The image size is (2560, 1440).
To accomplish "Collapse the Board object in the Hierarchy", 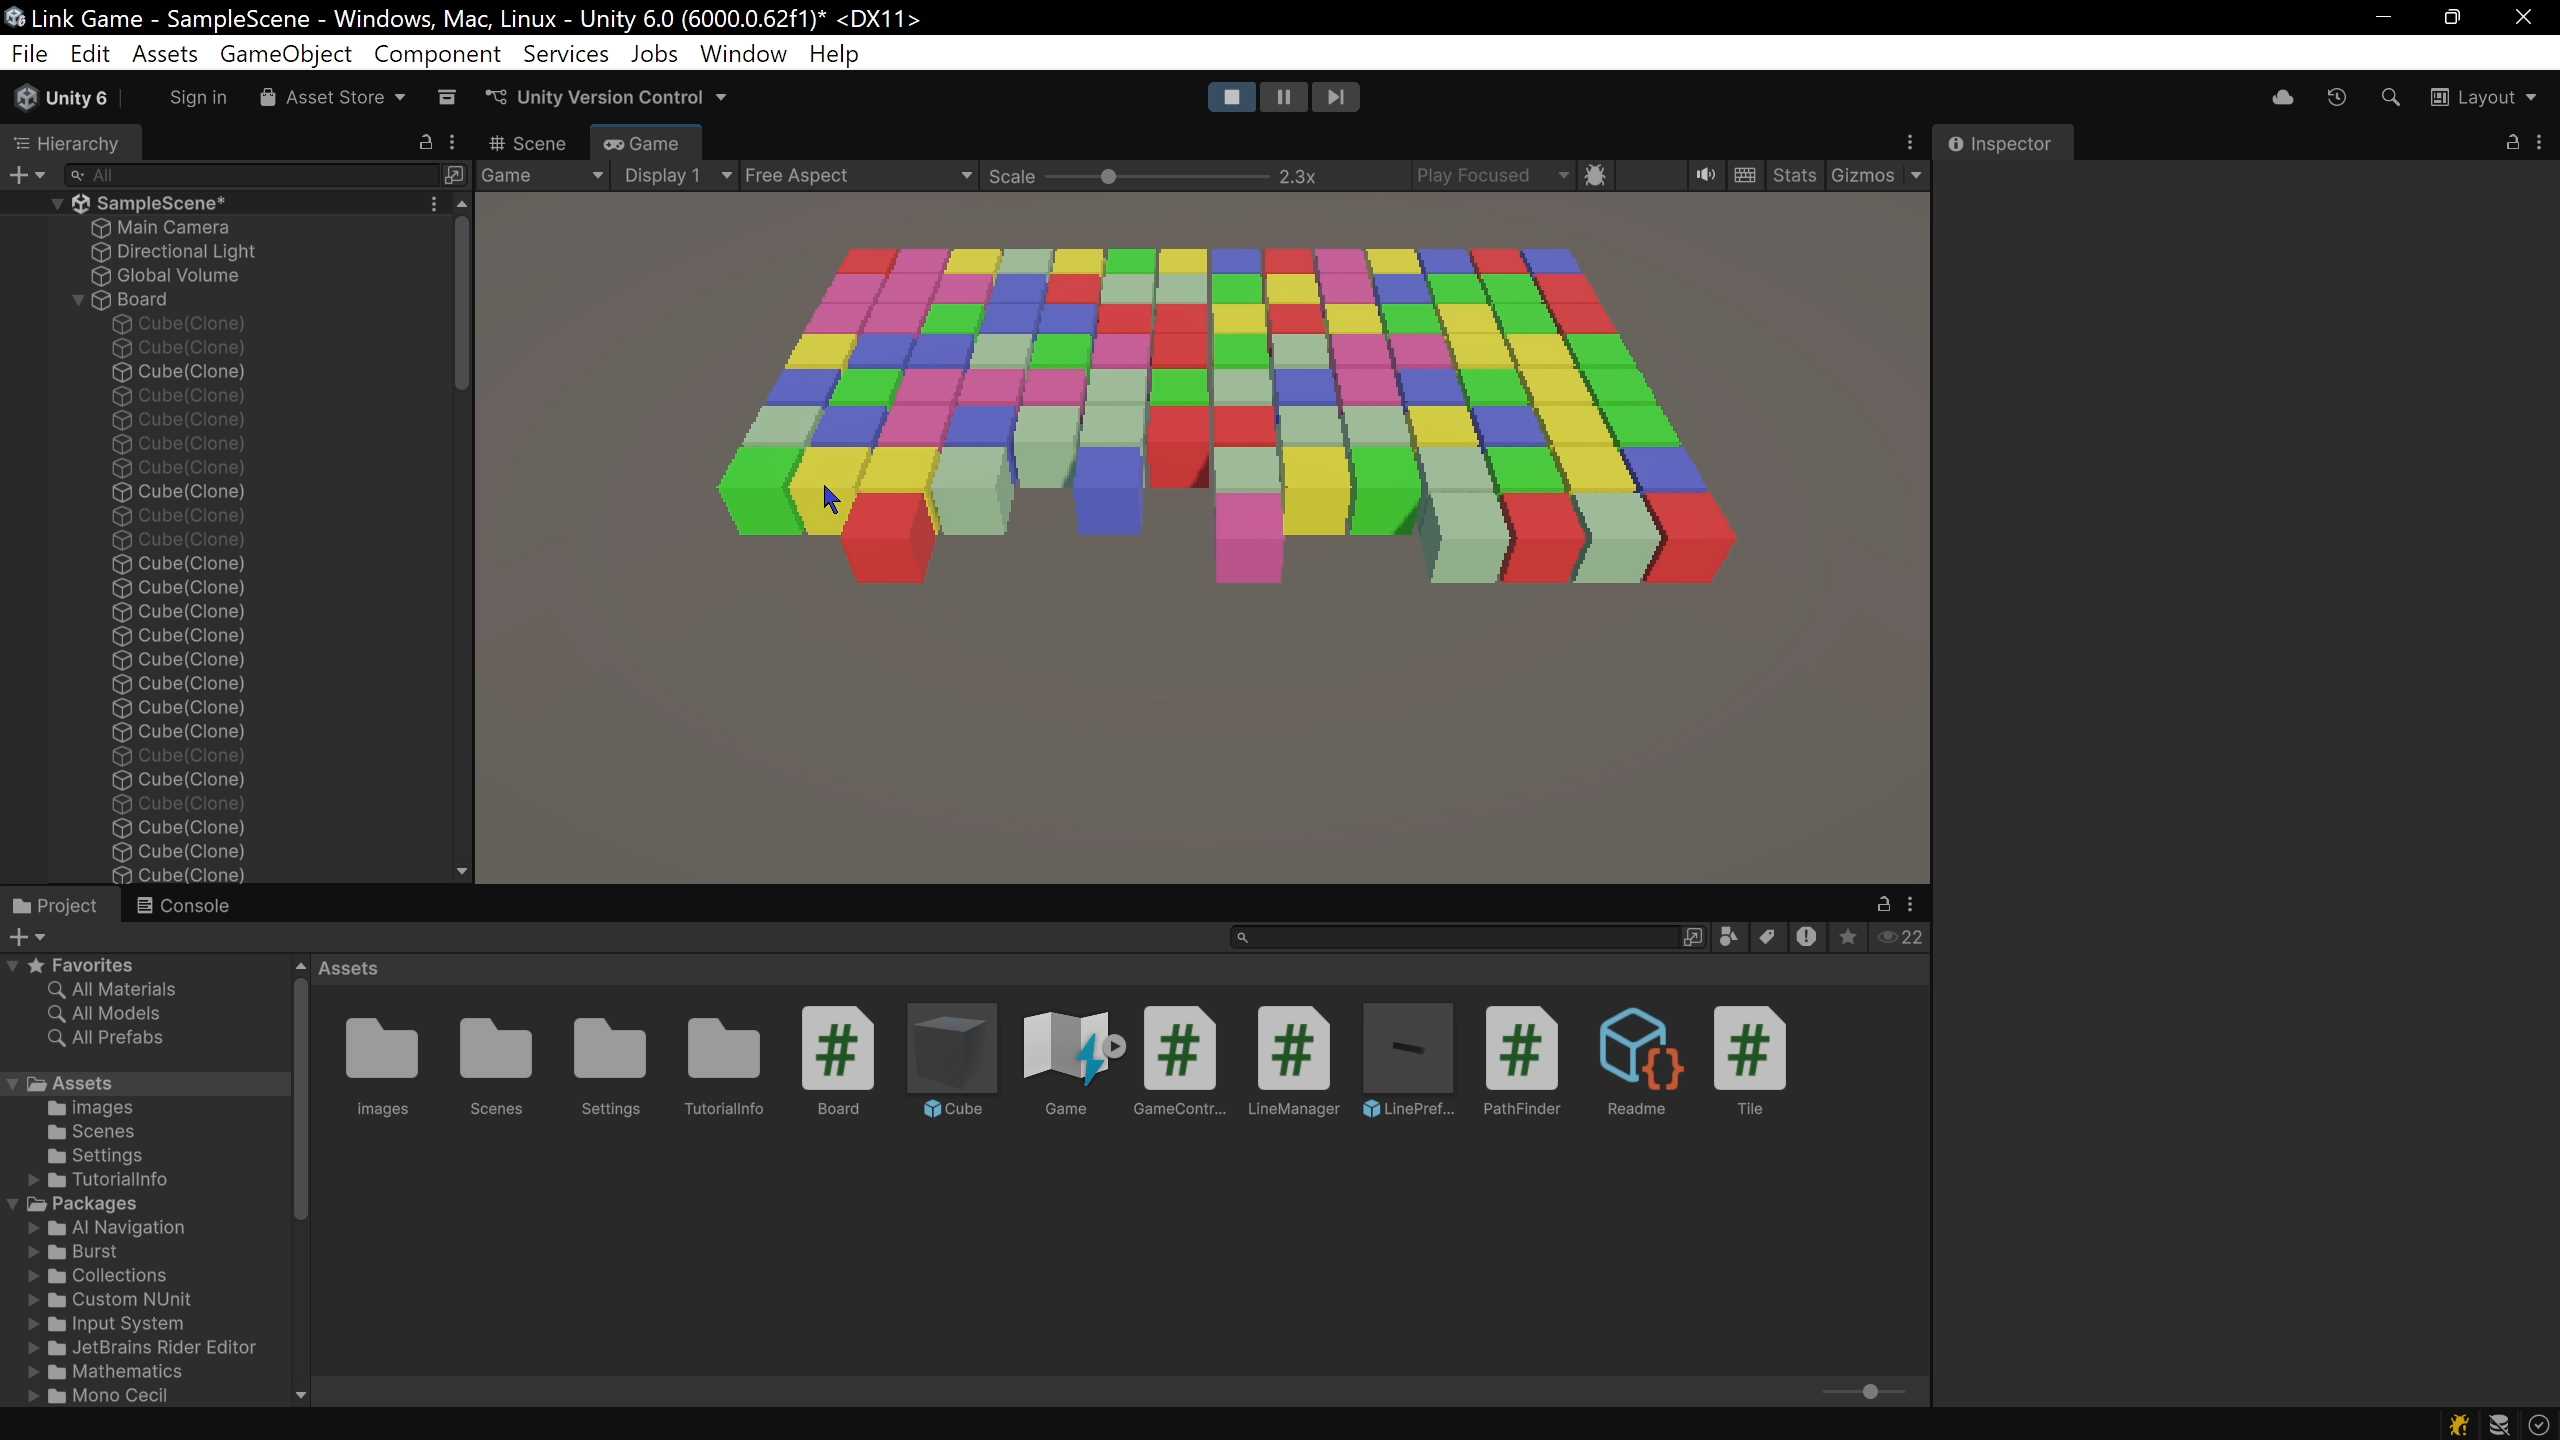I will click(x=78, y=299).
